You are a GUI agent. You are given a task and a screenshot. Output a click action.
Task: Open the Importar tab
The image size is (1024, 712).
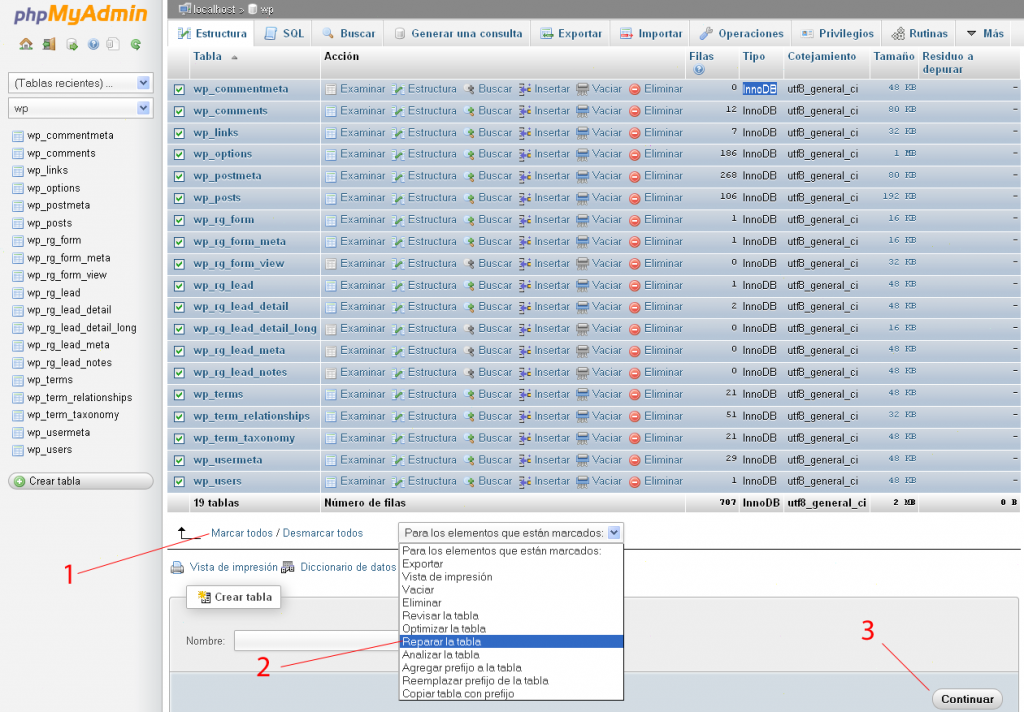click(x=650, y=33)
